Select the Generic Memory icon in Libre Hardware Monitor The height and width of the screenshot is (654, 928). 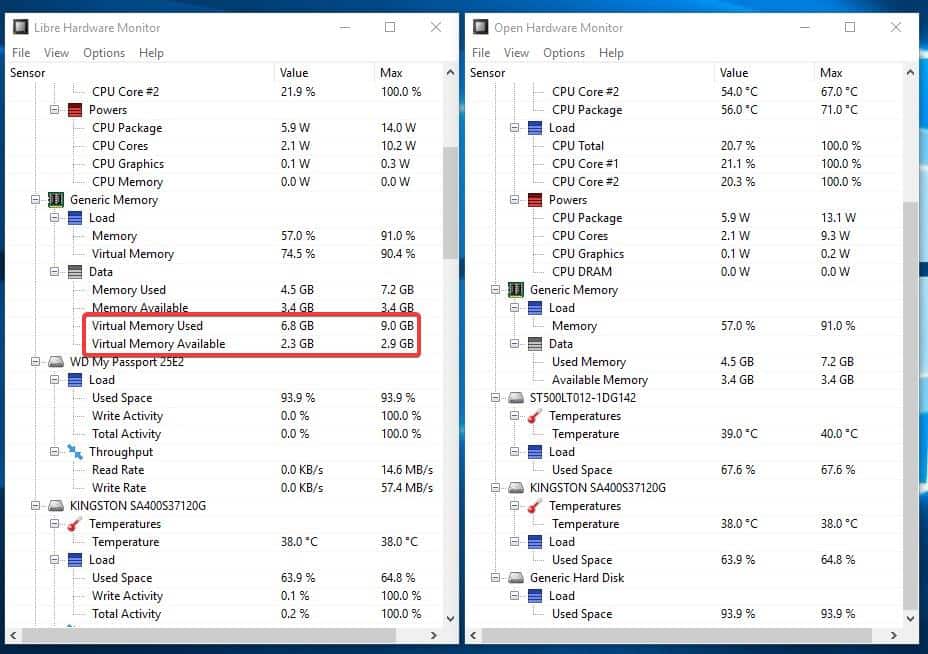55,199
